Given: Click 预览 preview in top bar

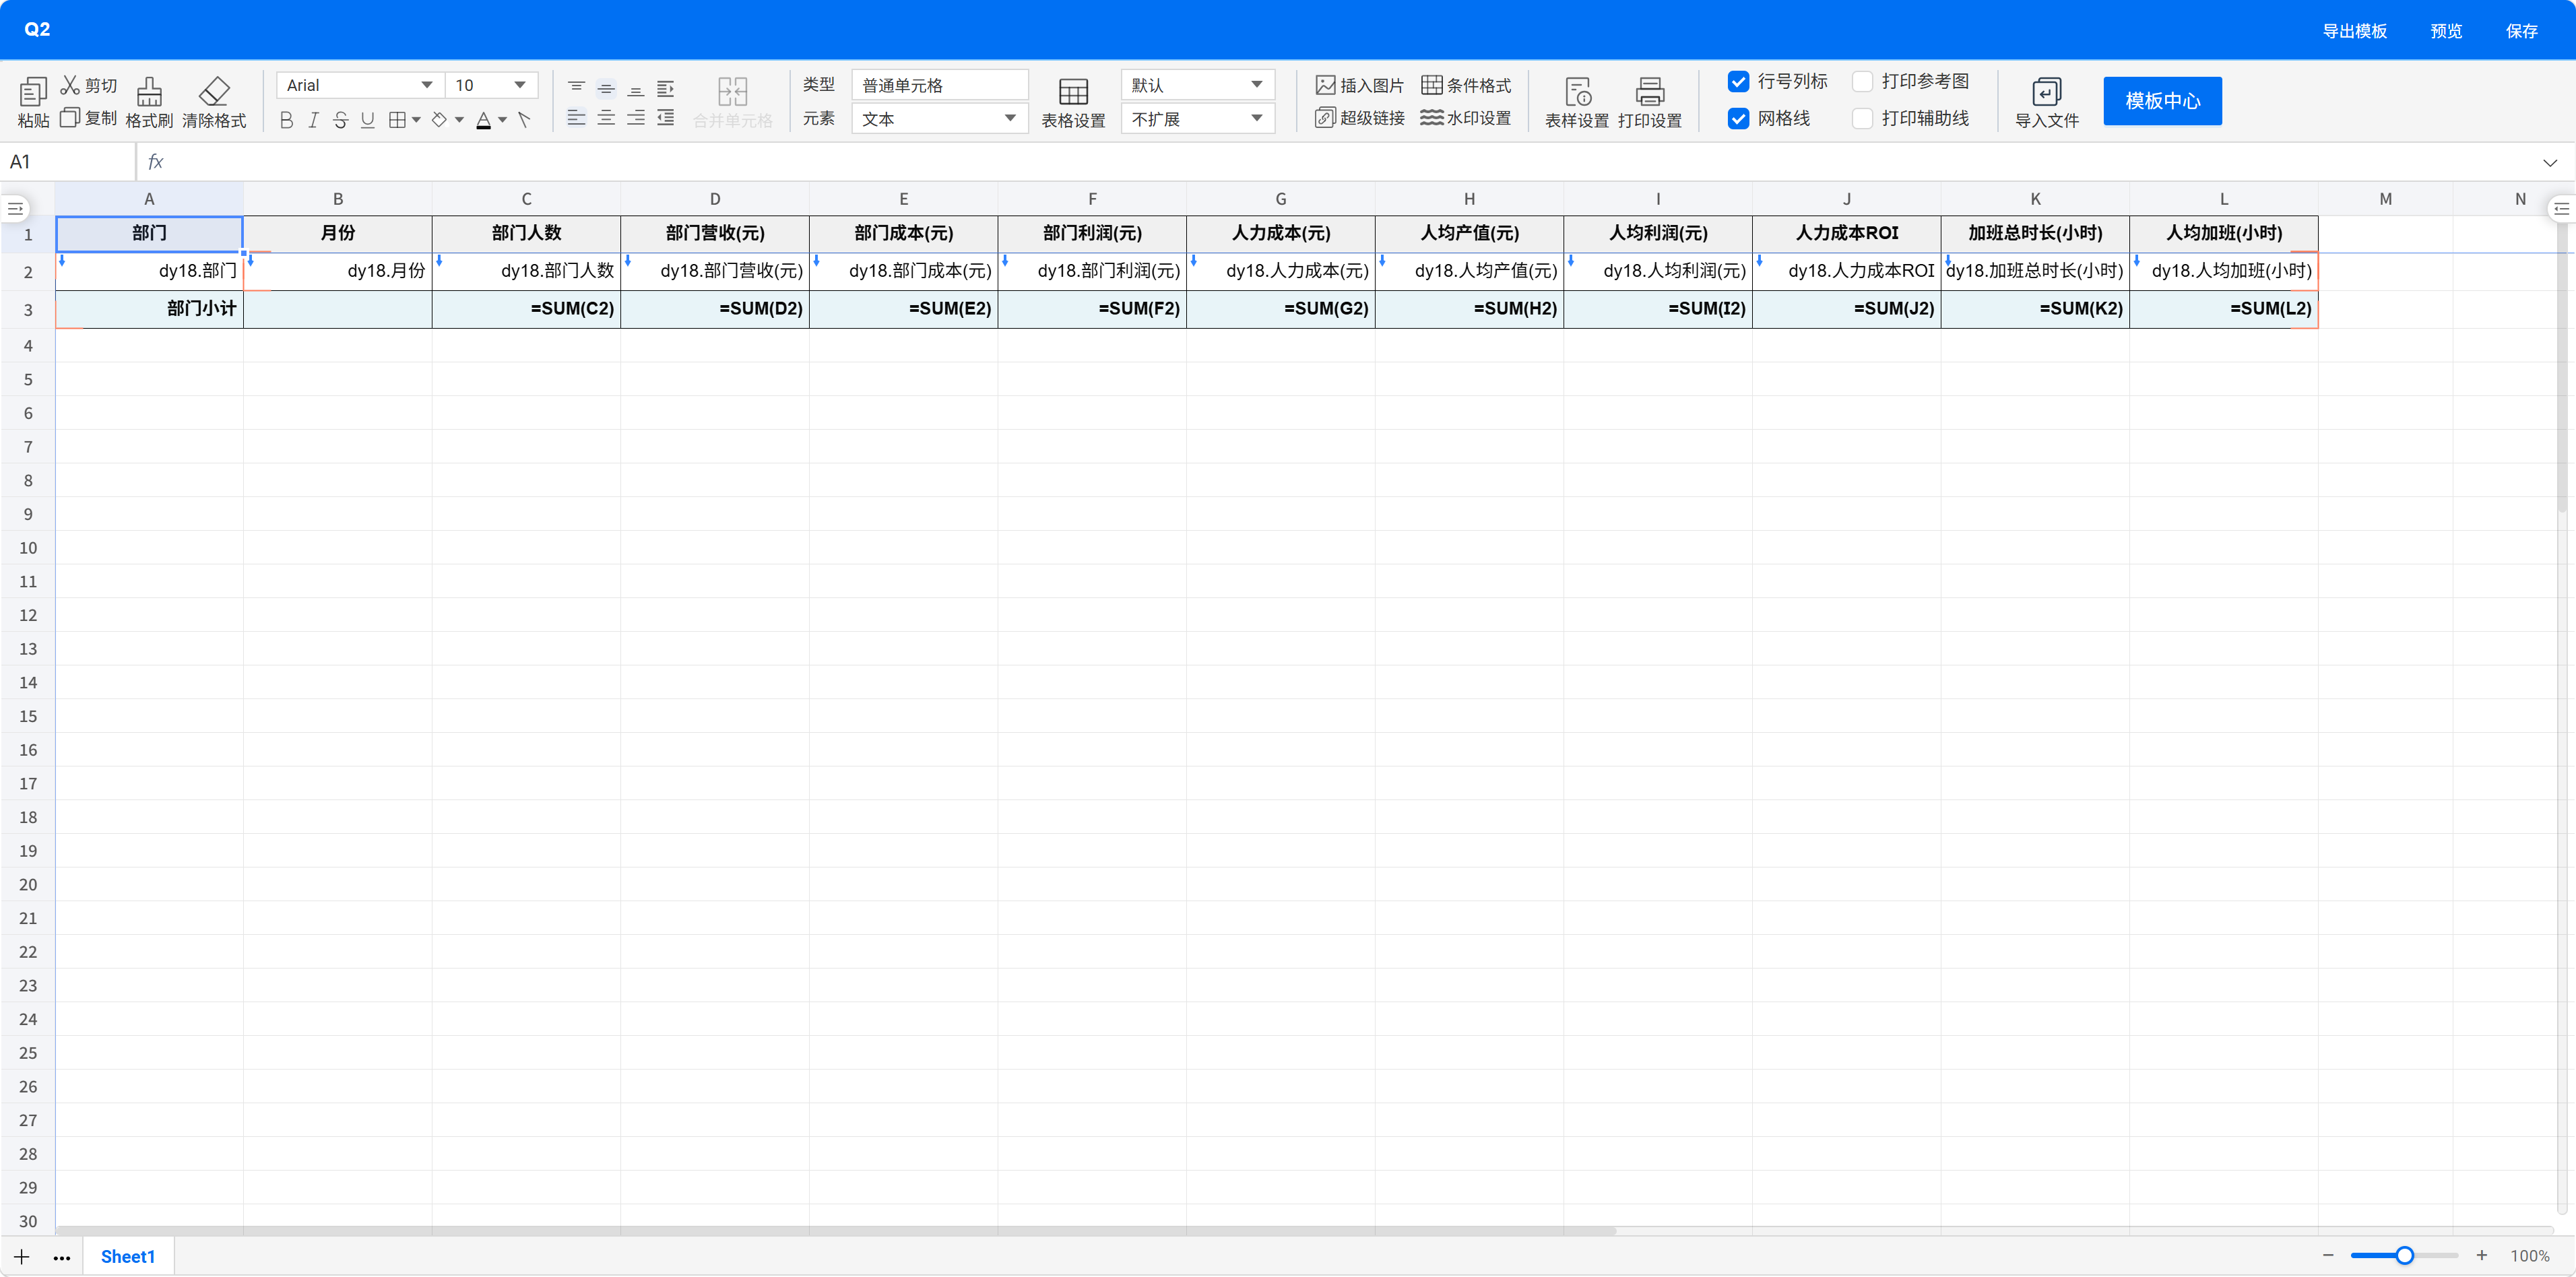Looking at the screenshot, I should (2445, 31).
